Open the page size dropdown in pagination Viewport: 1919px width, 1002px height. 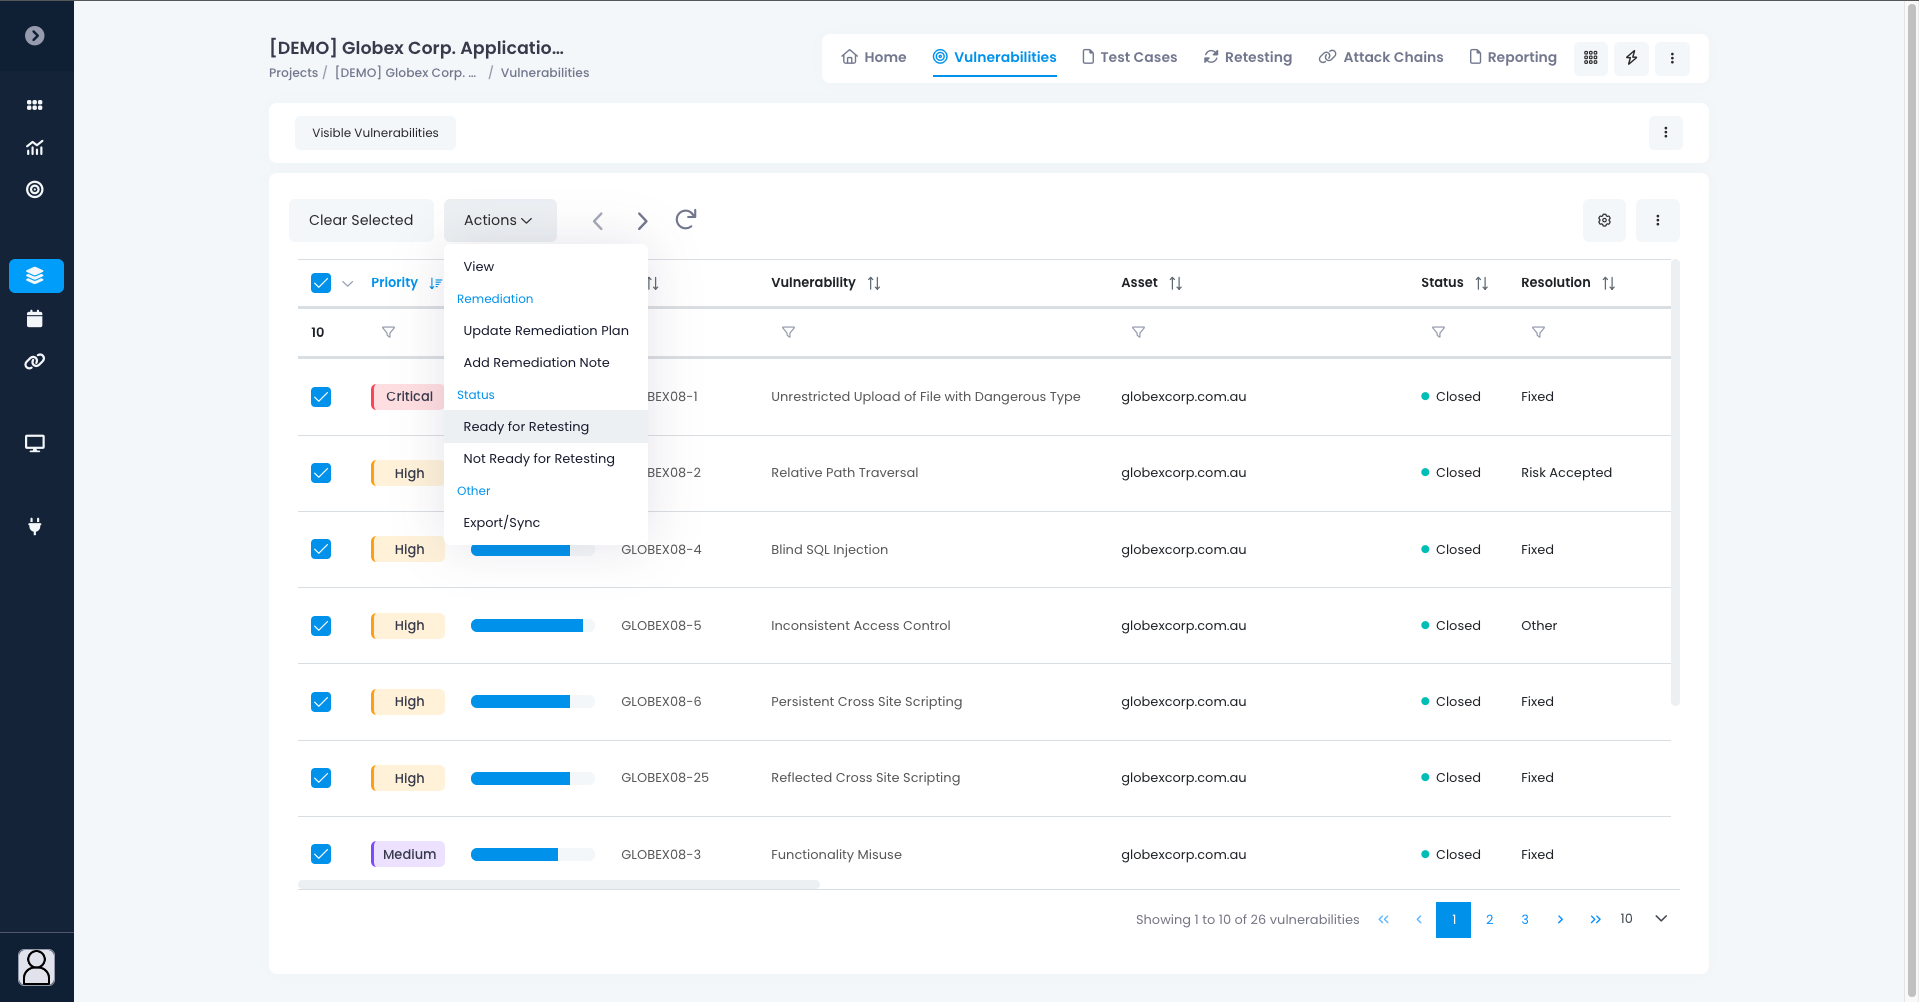pos(1660,919)
